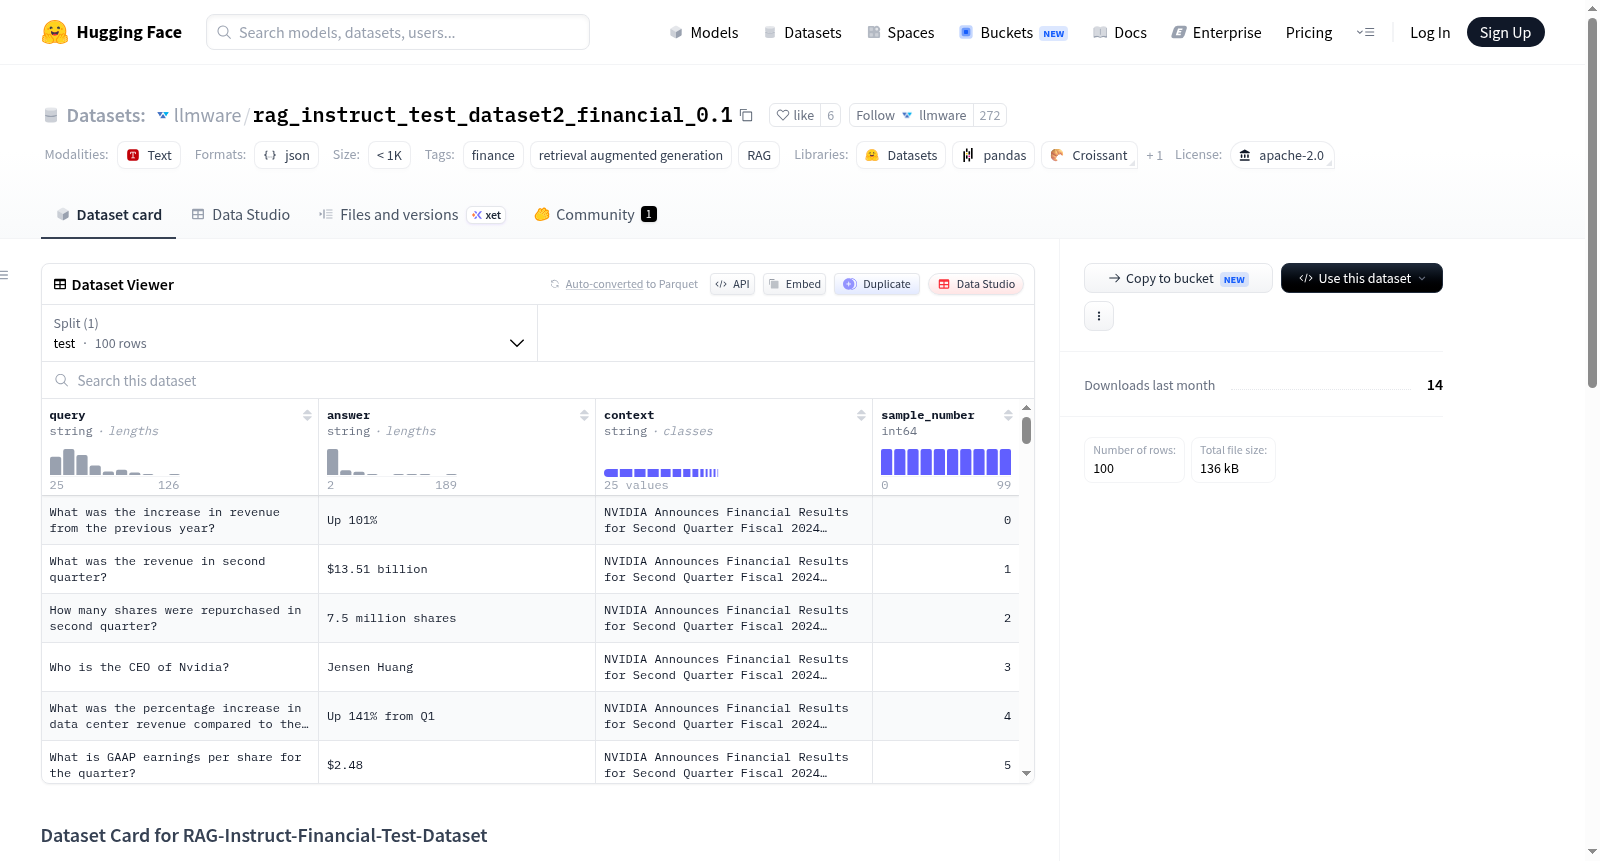Open Data Studio from viewer header
The height and width of the screenshot is (861, 1600).
pos(976,284)
